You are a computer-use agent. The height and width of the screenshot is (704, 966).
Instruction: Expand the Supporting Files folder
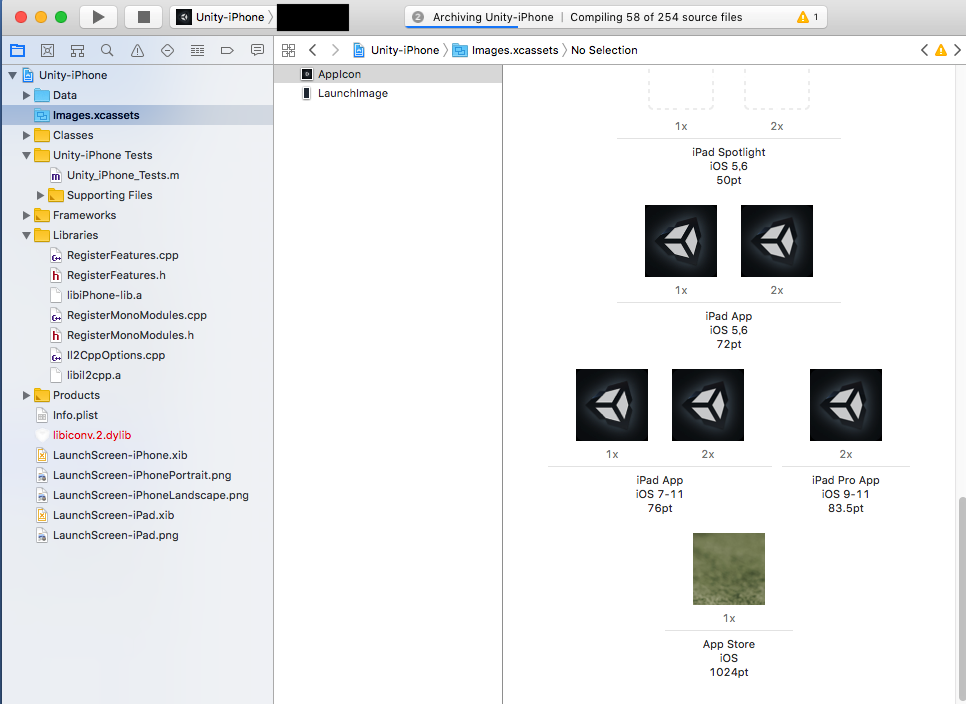[x=41, y=195]
